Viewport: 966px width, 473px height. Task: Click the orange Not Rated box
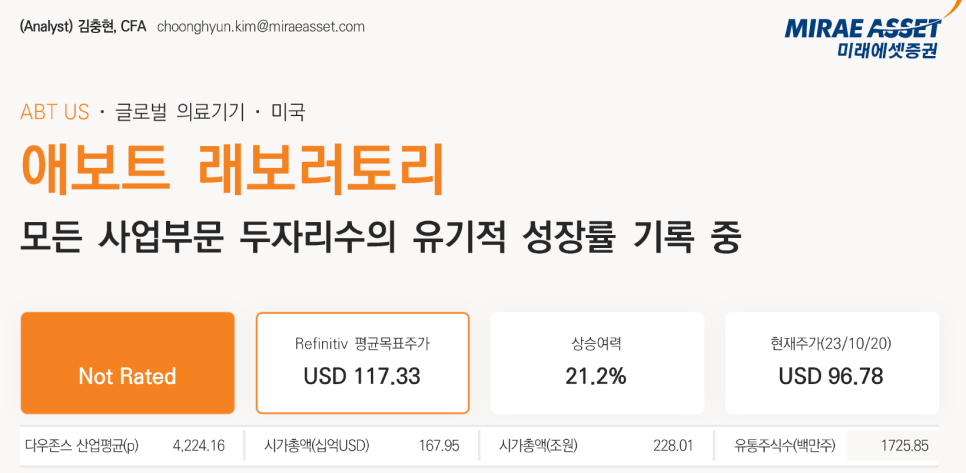[128, 363]
